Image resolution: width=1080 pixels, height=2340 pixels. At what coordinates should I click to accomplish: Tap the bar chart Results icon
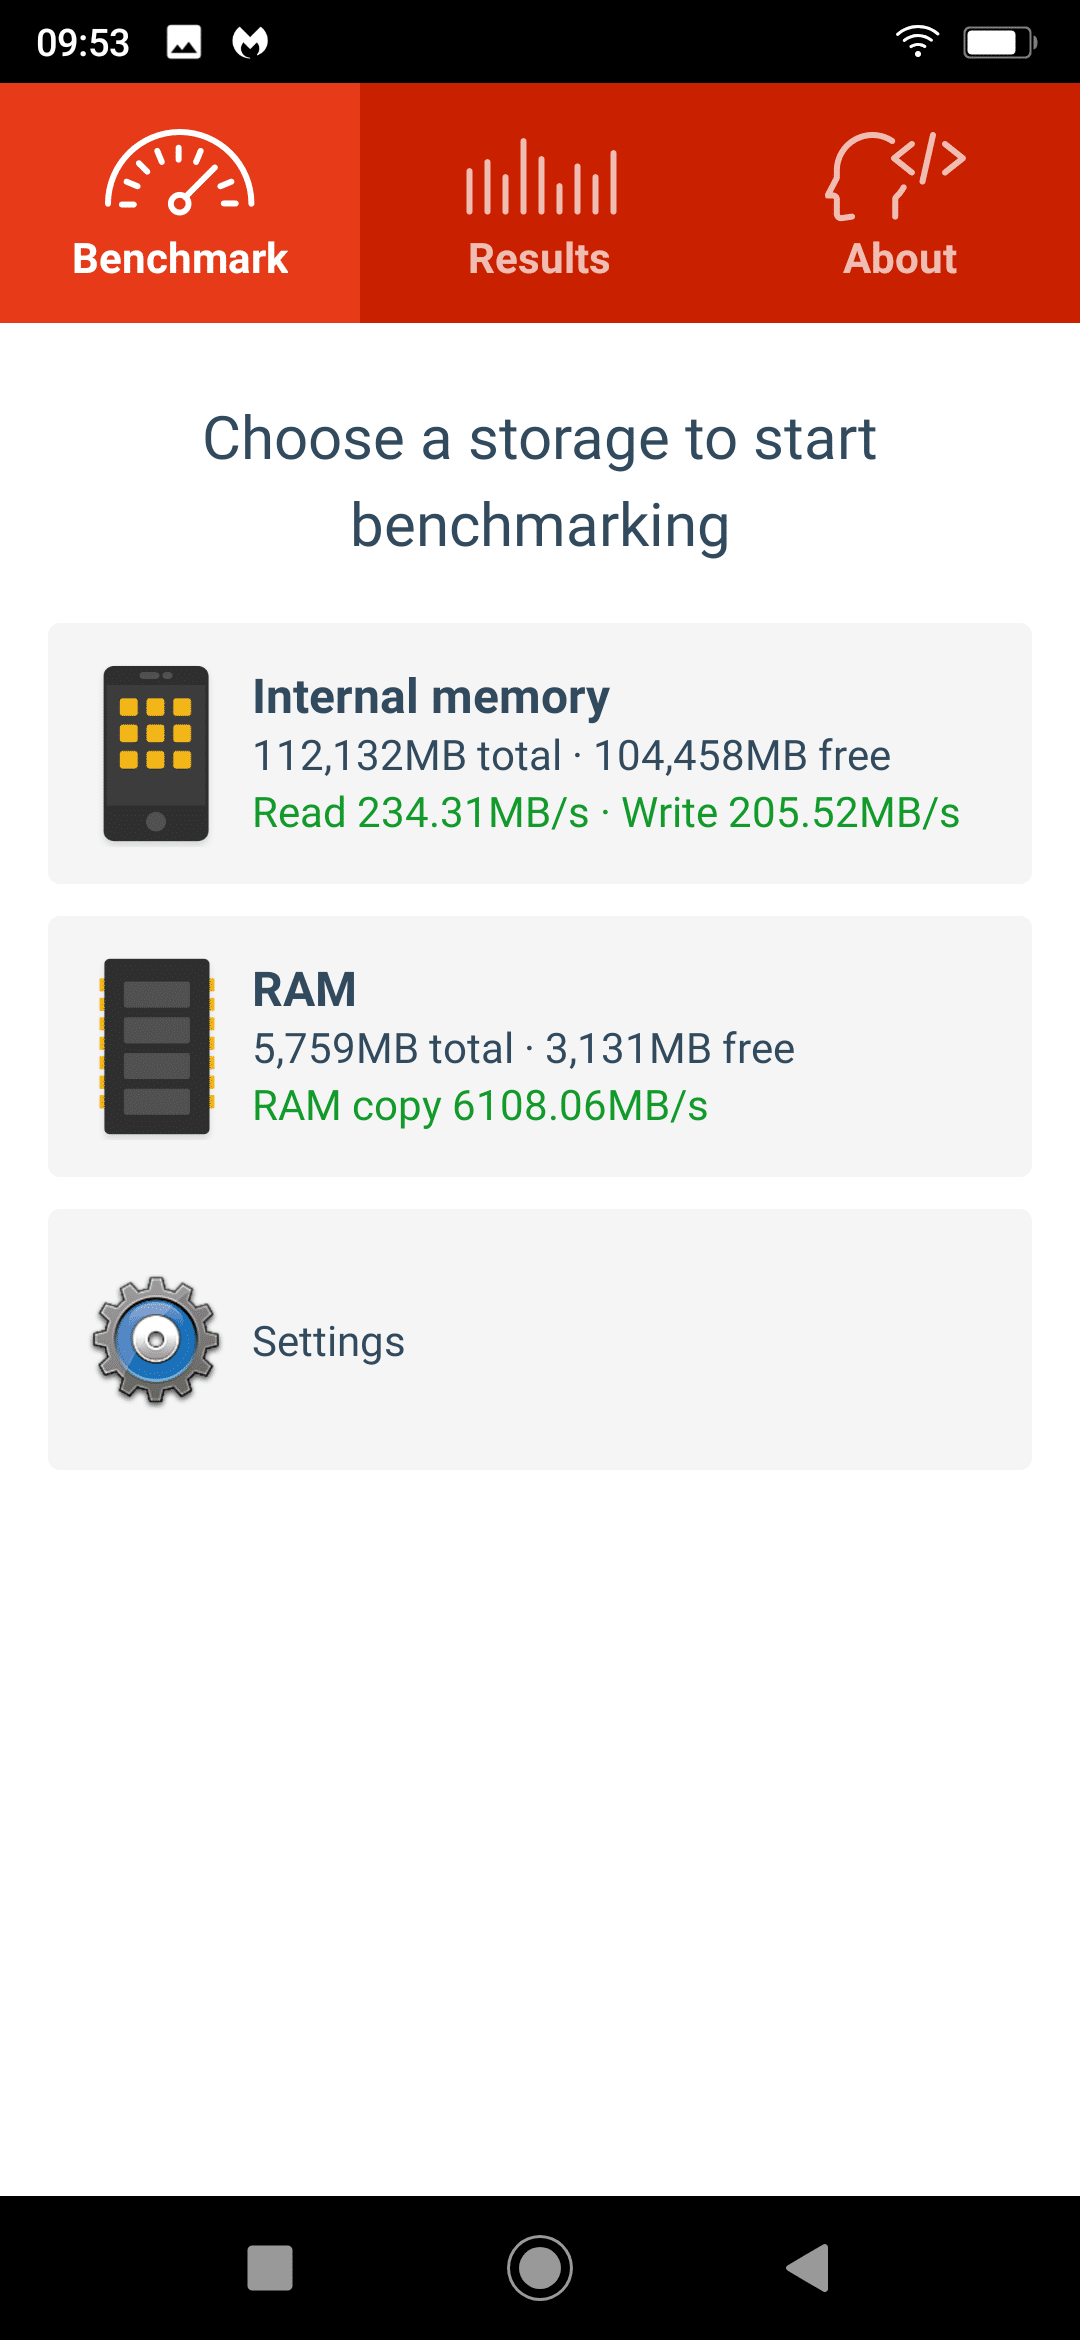point(541,177)
